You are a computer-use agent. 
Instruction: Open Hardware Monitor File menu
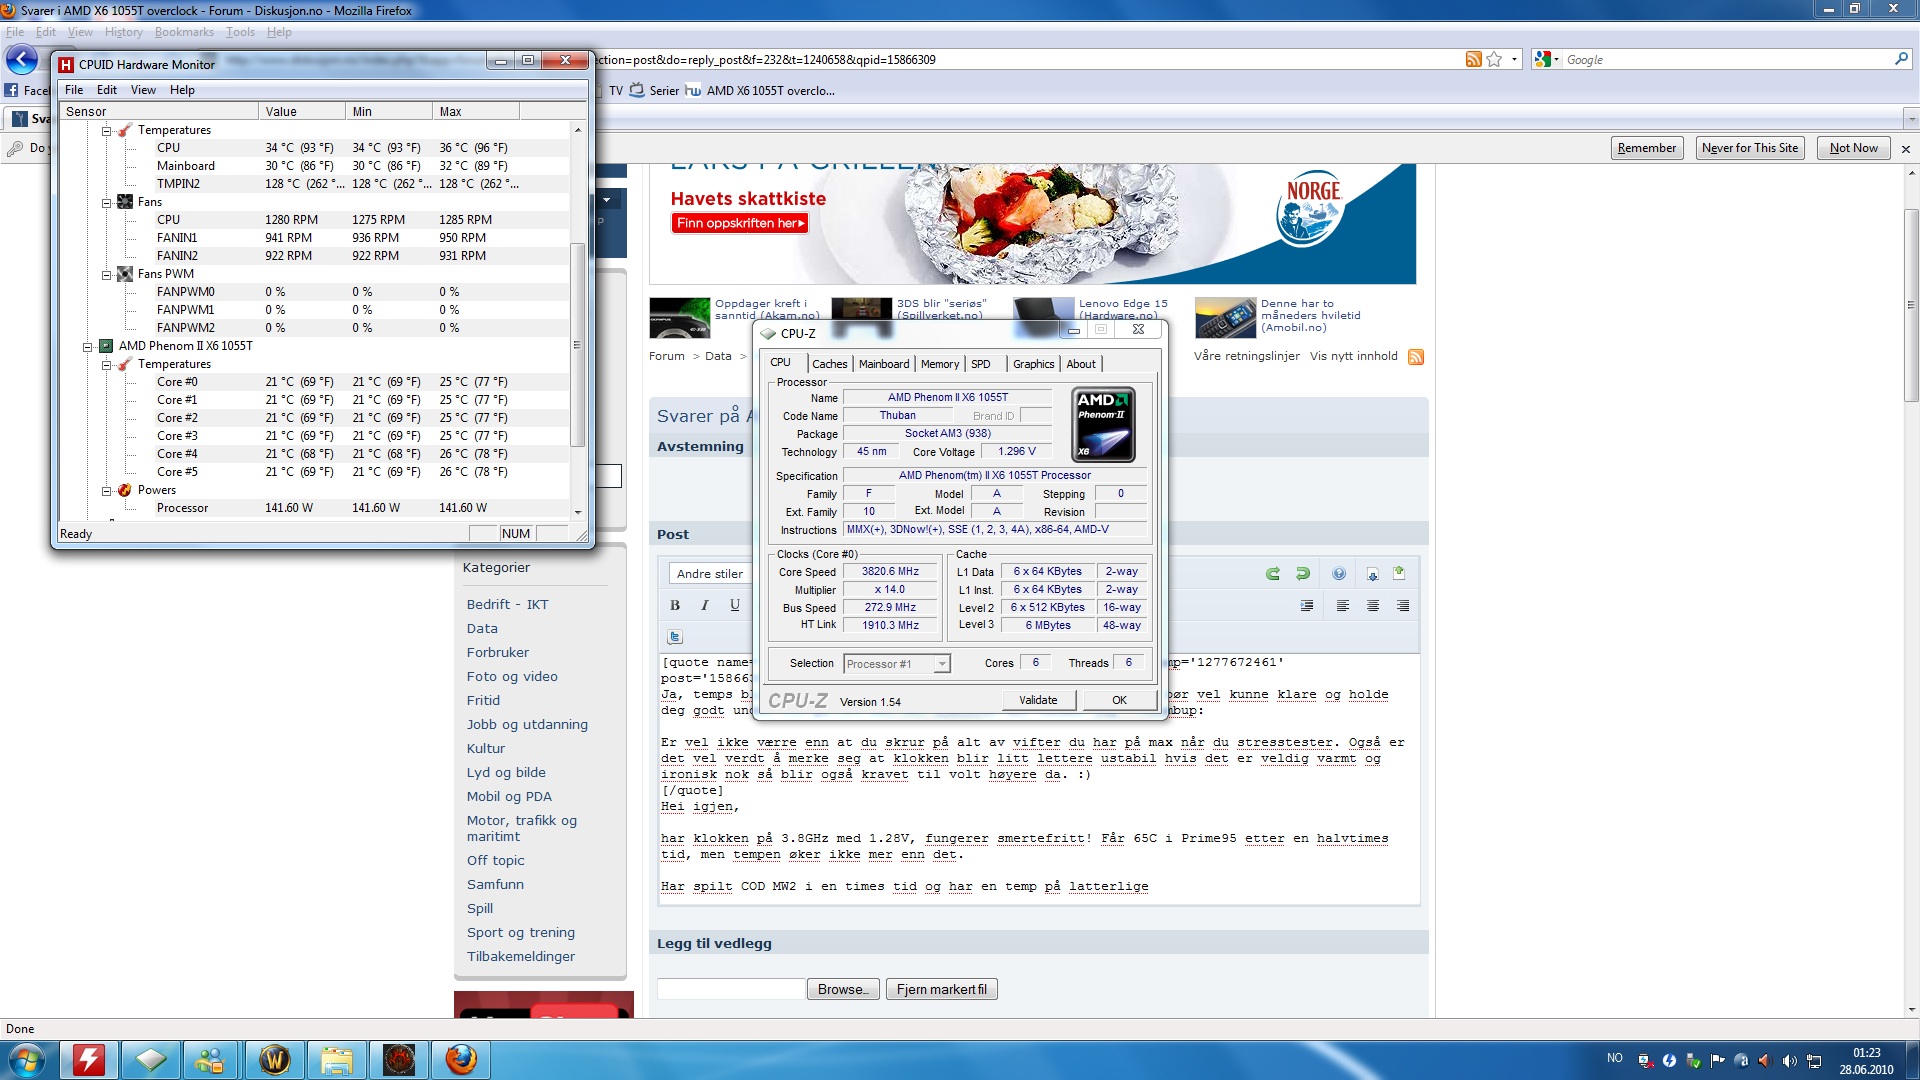(x=74, y=90)
